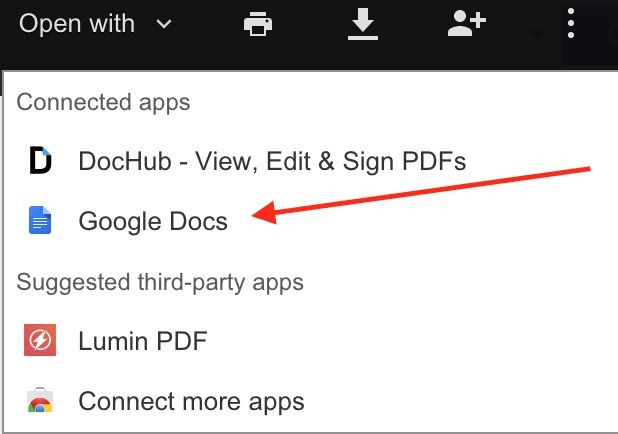This screenshot has height=434, width=618.
Task: Click the download arrow icon
Action: coord(361,24)
